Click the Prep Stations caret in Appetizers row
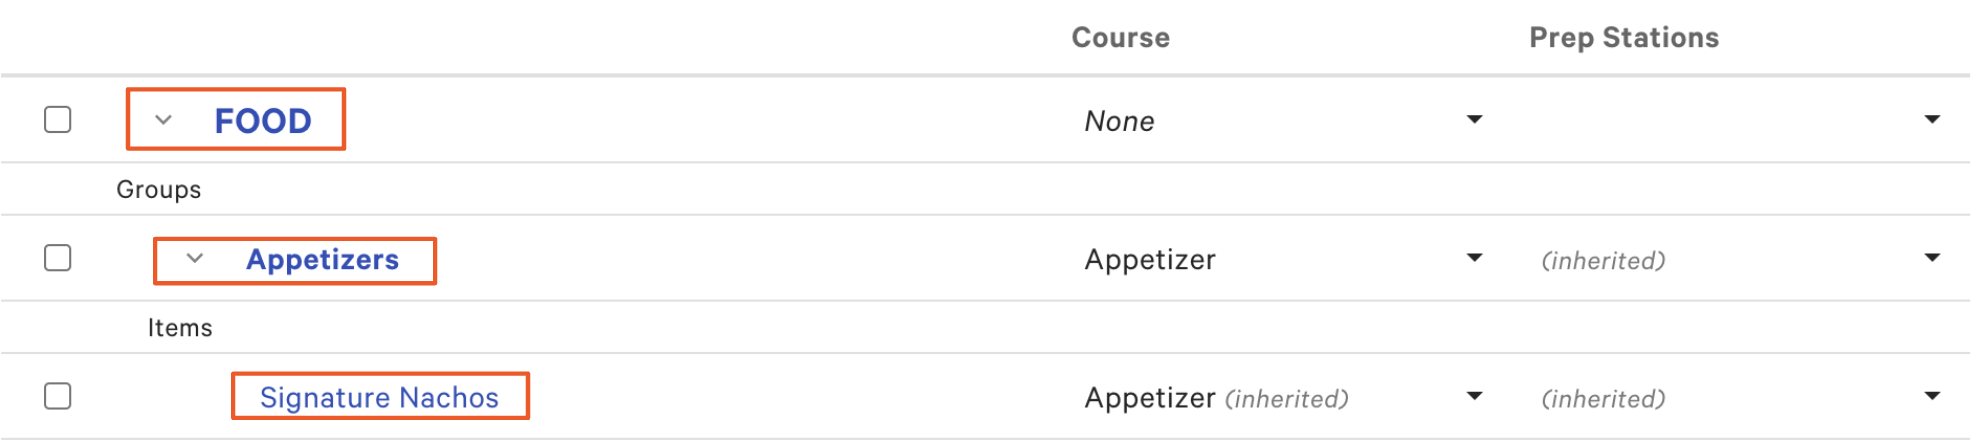This screenshot has height=444, width=1982. pyautogui.click(x=1932, y=258)
